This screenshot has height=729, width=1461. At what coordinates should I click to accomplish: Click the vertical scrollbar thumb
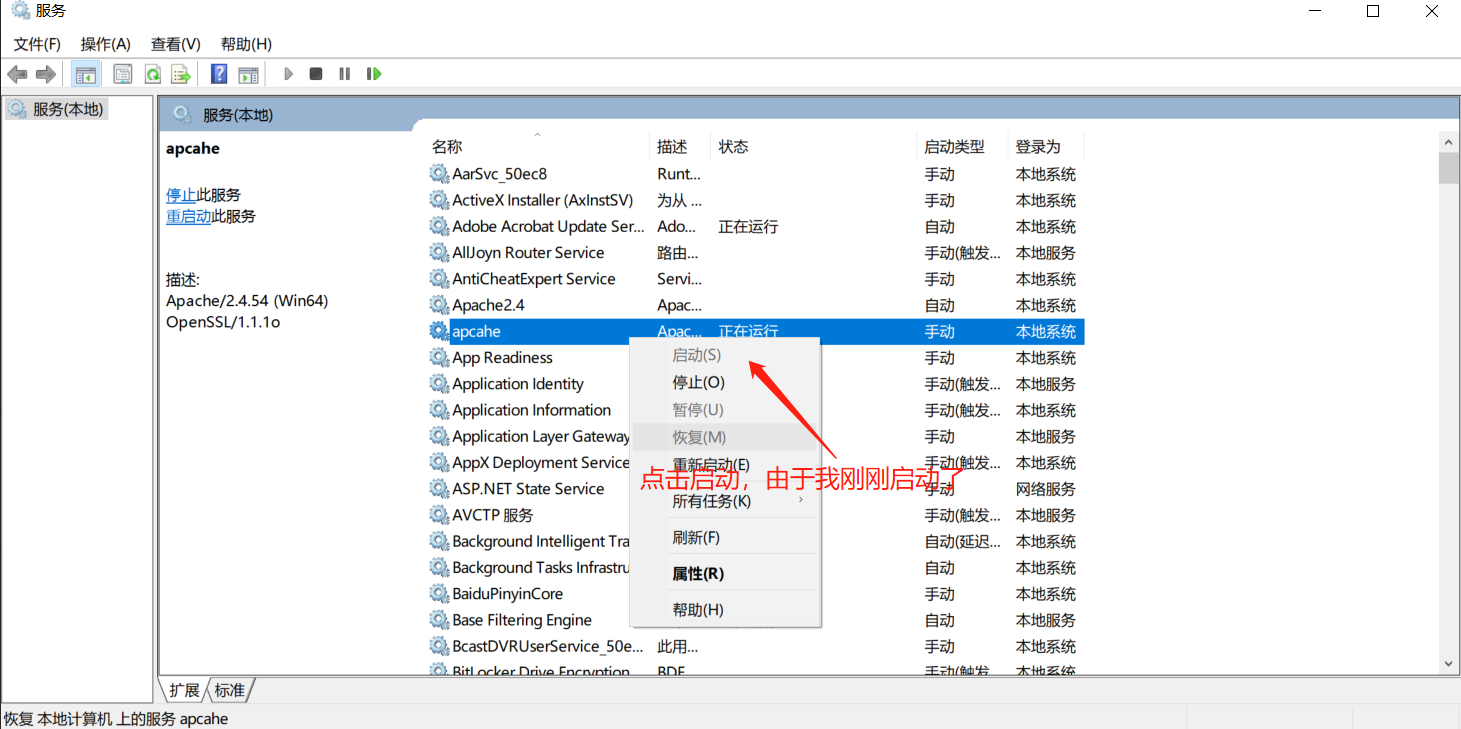pyautogui.click(x=1448, y=168)
